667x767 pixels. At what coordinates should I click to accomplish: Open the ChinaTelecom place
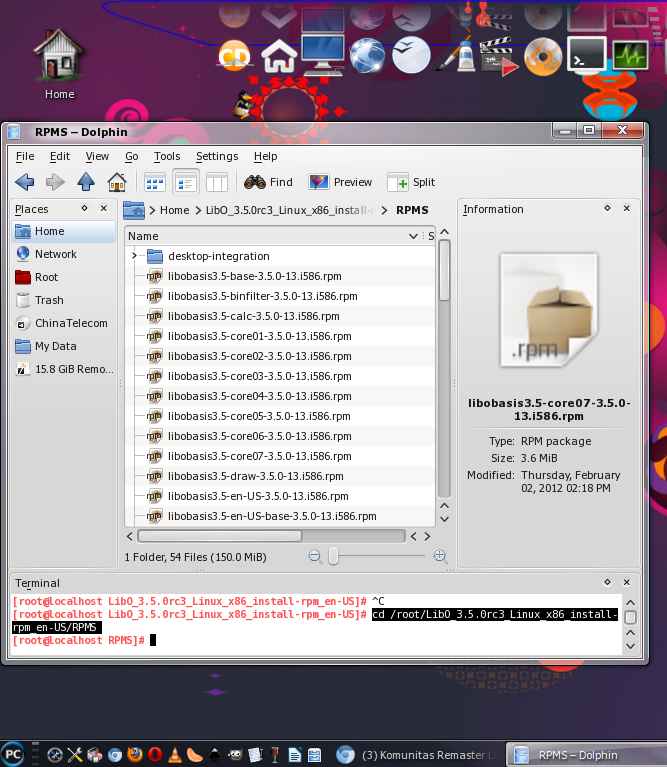click(x=63, y=323)
